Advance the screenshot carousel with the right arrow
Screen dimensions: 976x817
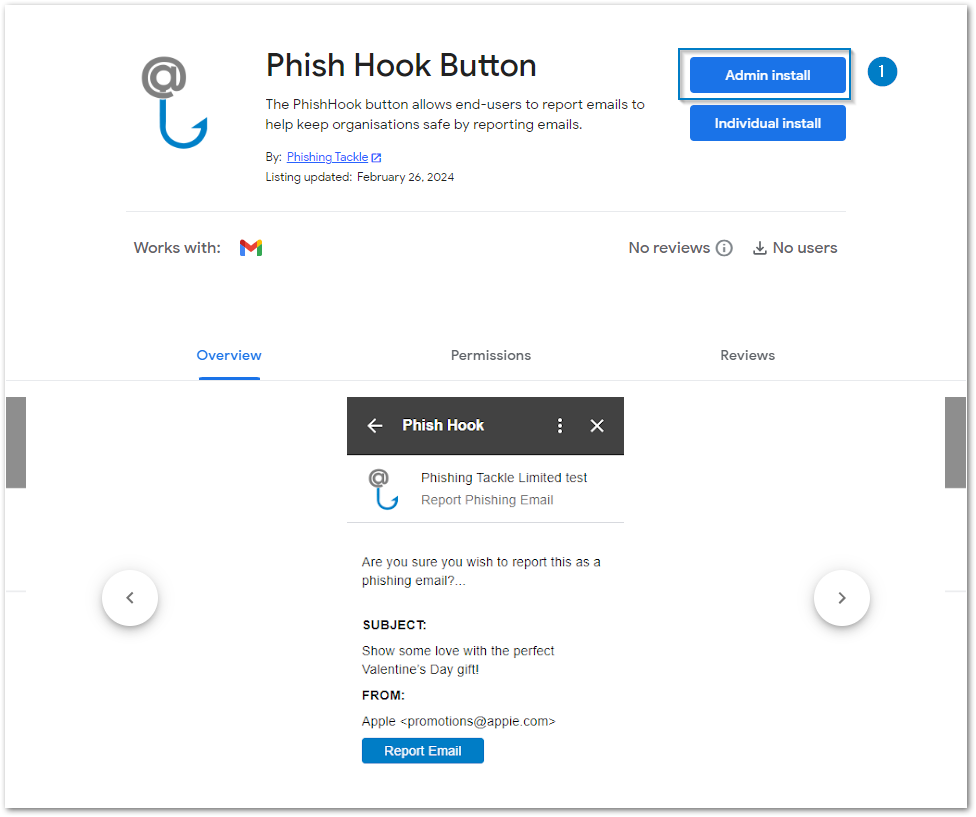842,597
